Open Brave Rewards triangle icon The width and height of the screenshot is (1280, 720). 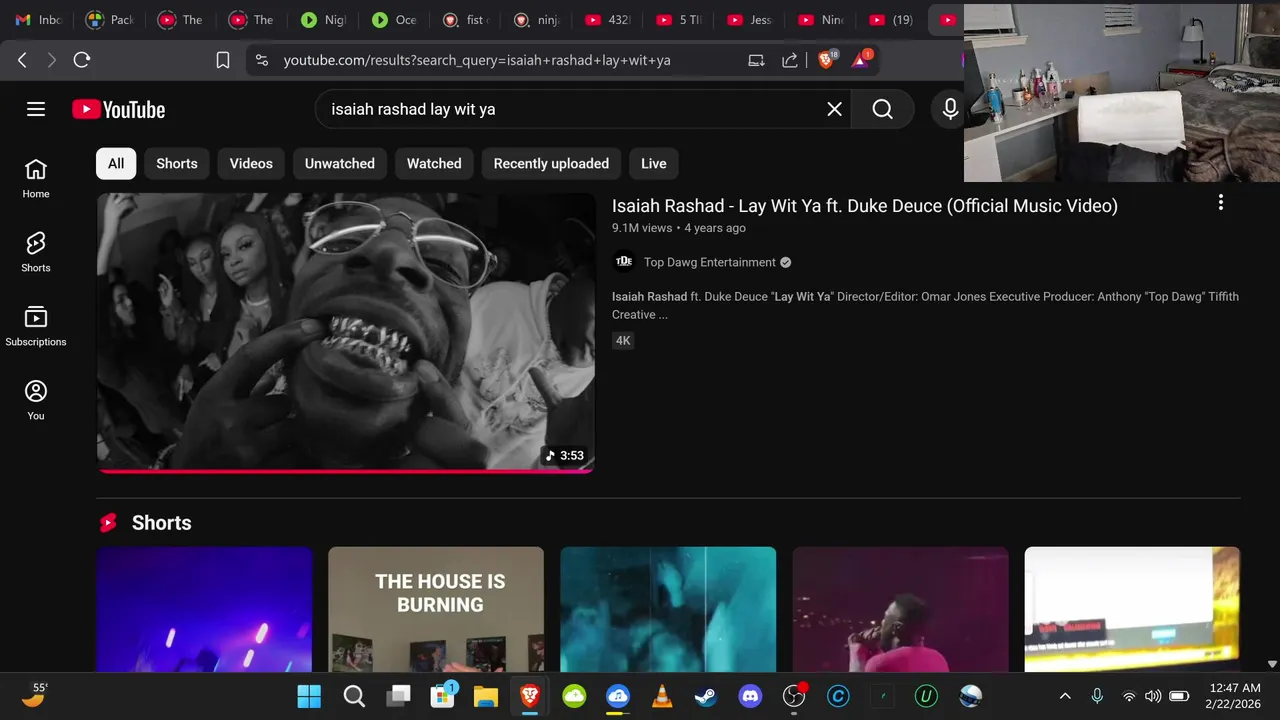pyautogui.click(x=860, y=60)
